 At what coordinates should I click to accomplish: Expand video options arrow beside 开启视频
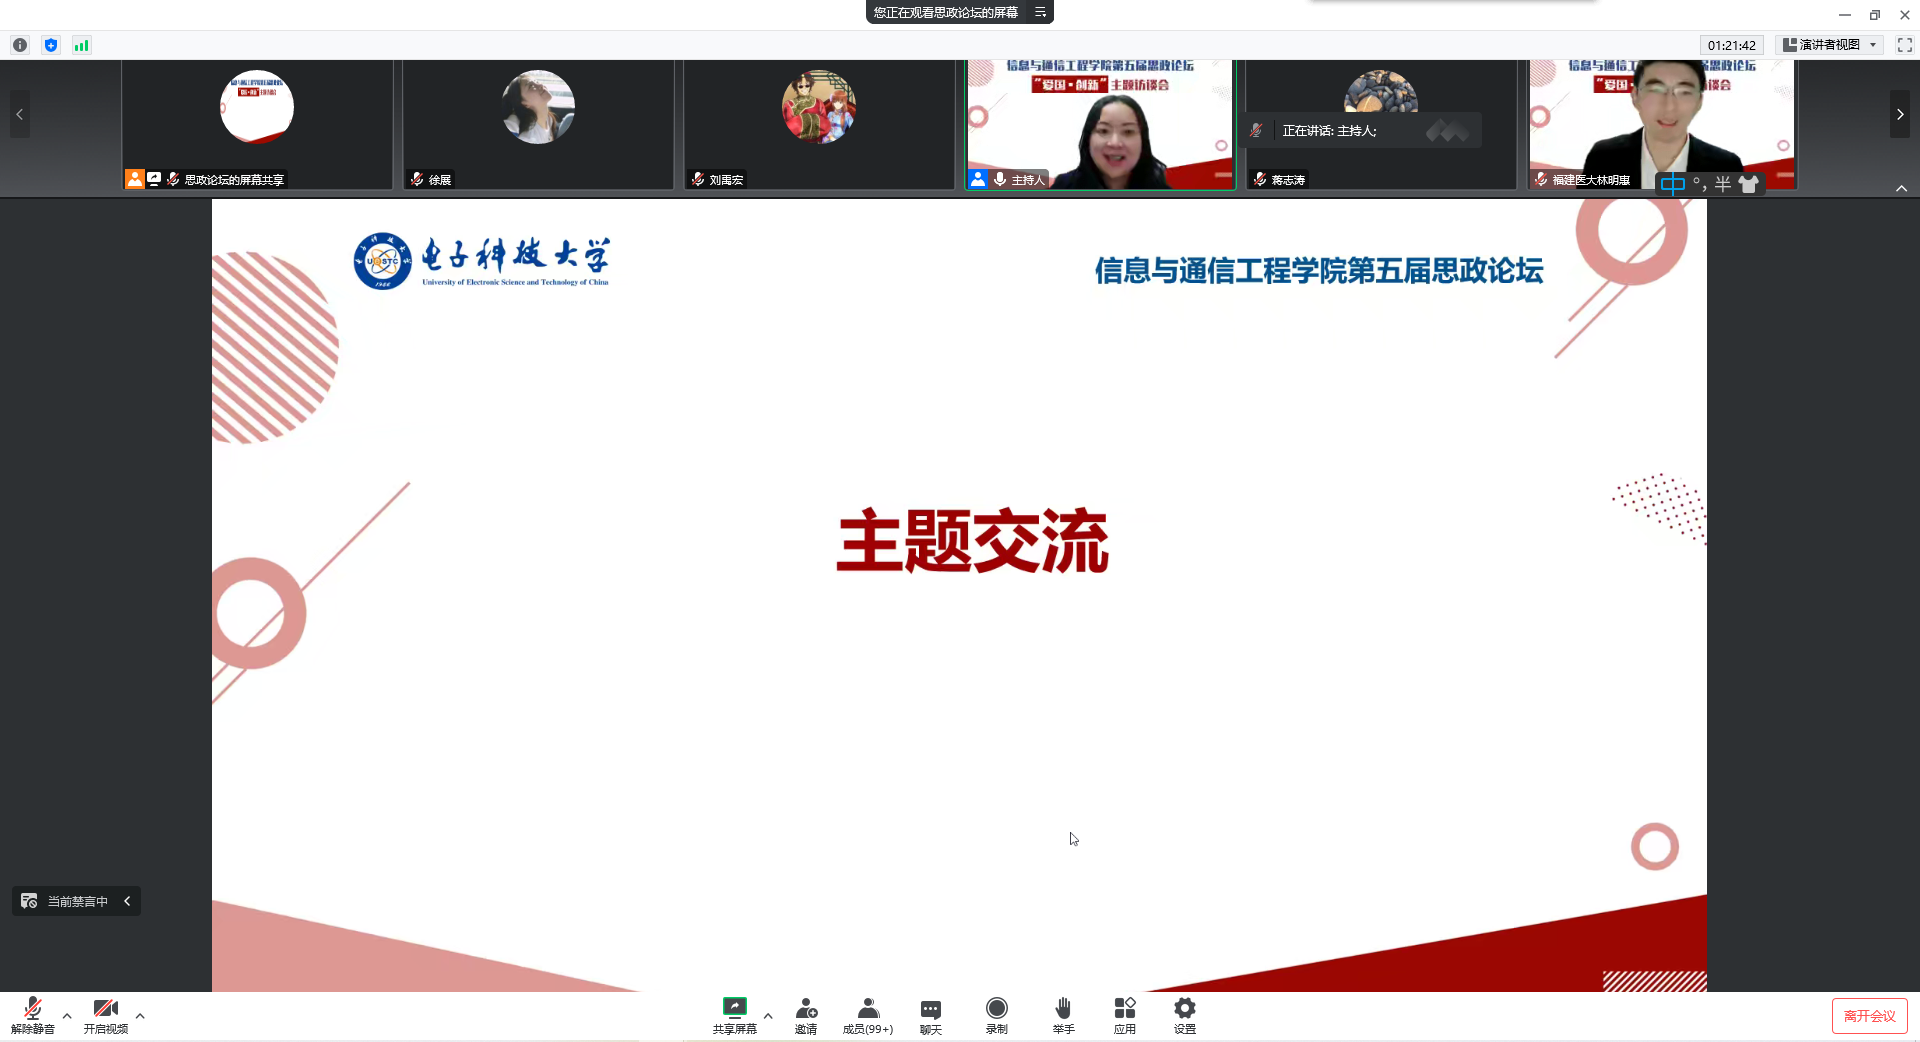[140, 1016]
